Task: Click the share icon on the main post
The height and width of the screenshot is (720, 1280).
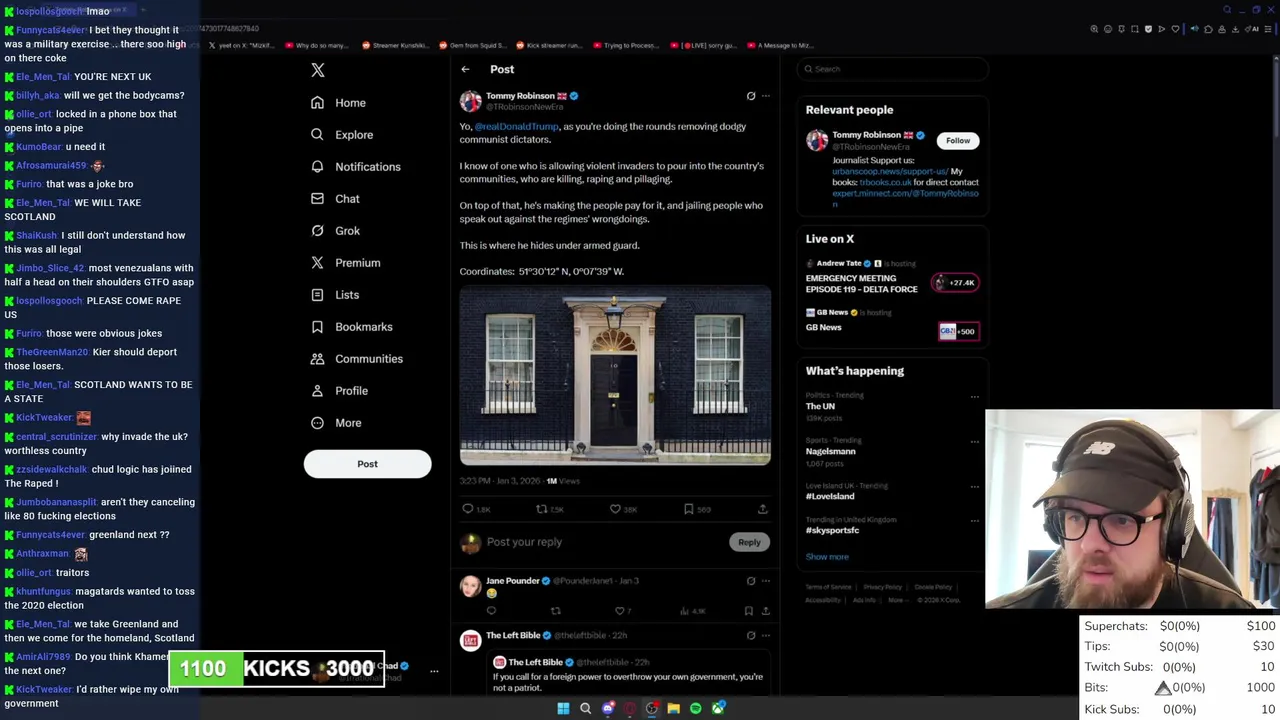Action: tap(762, 509)
